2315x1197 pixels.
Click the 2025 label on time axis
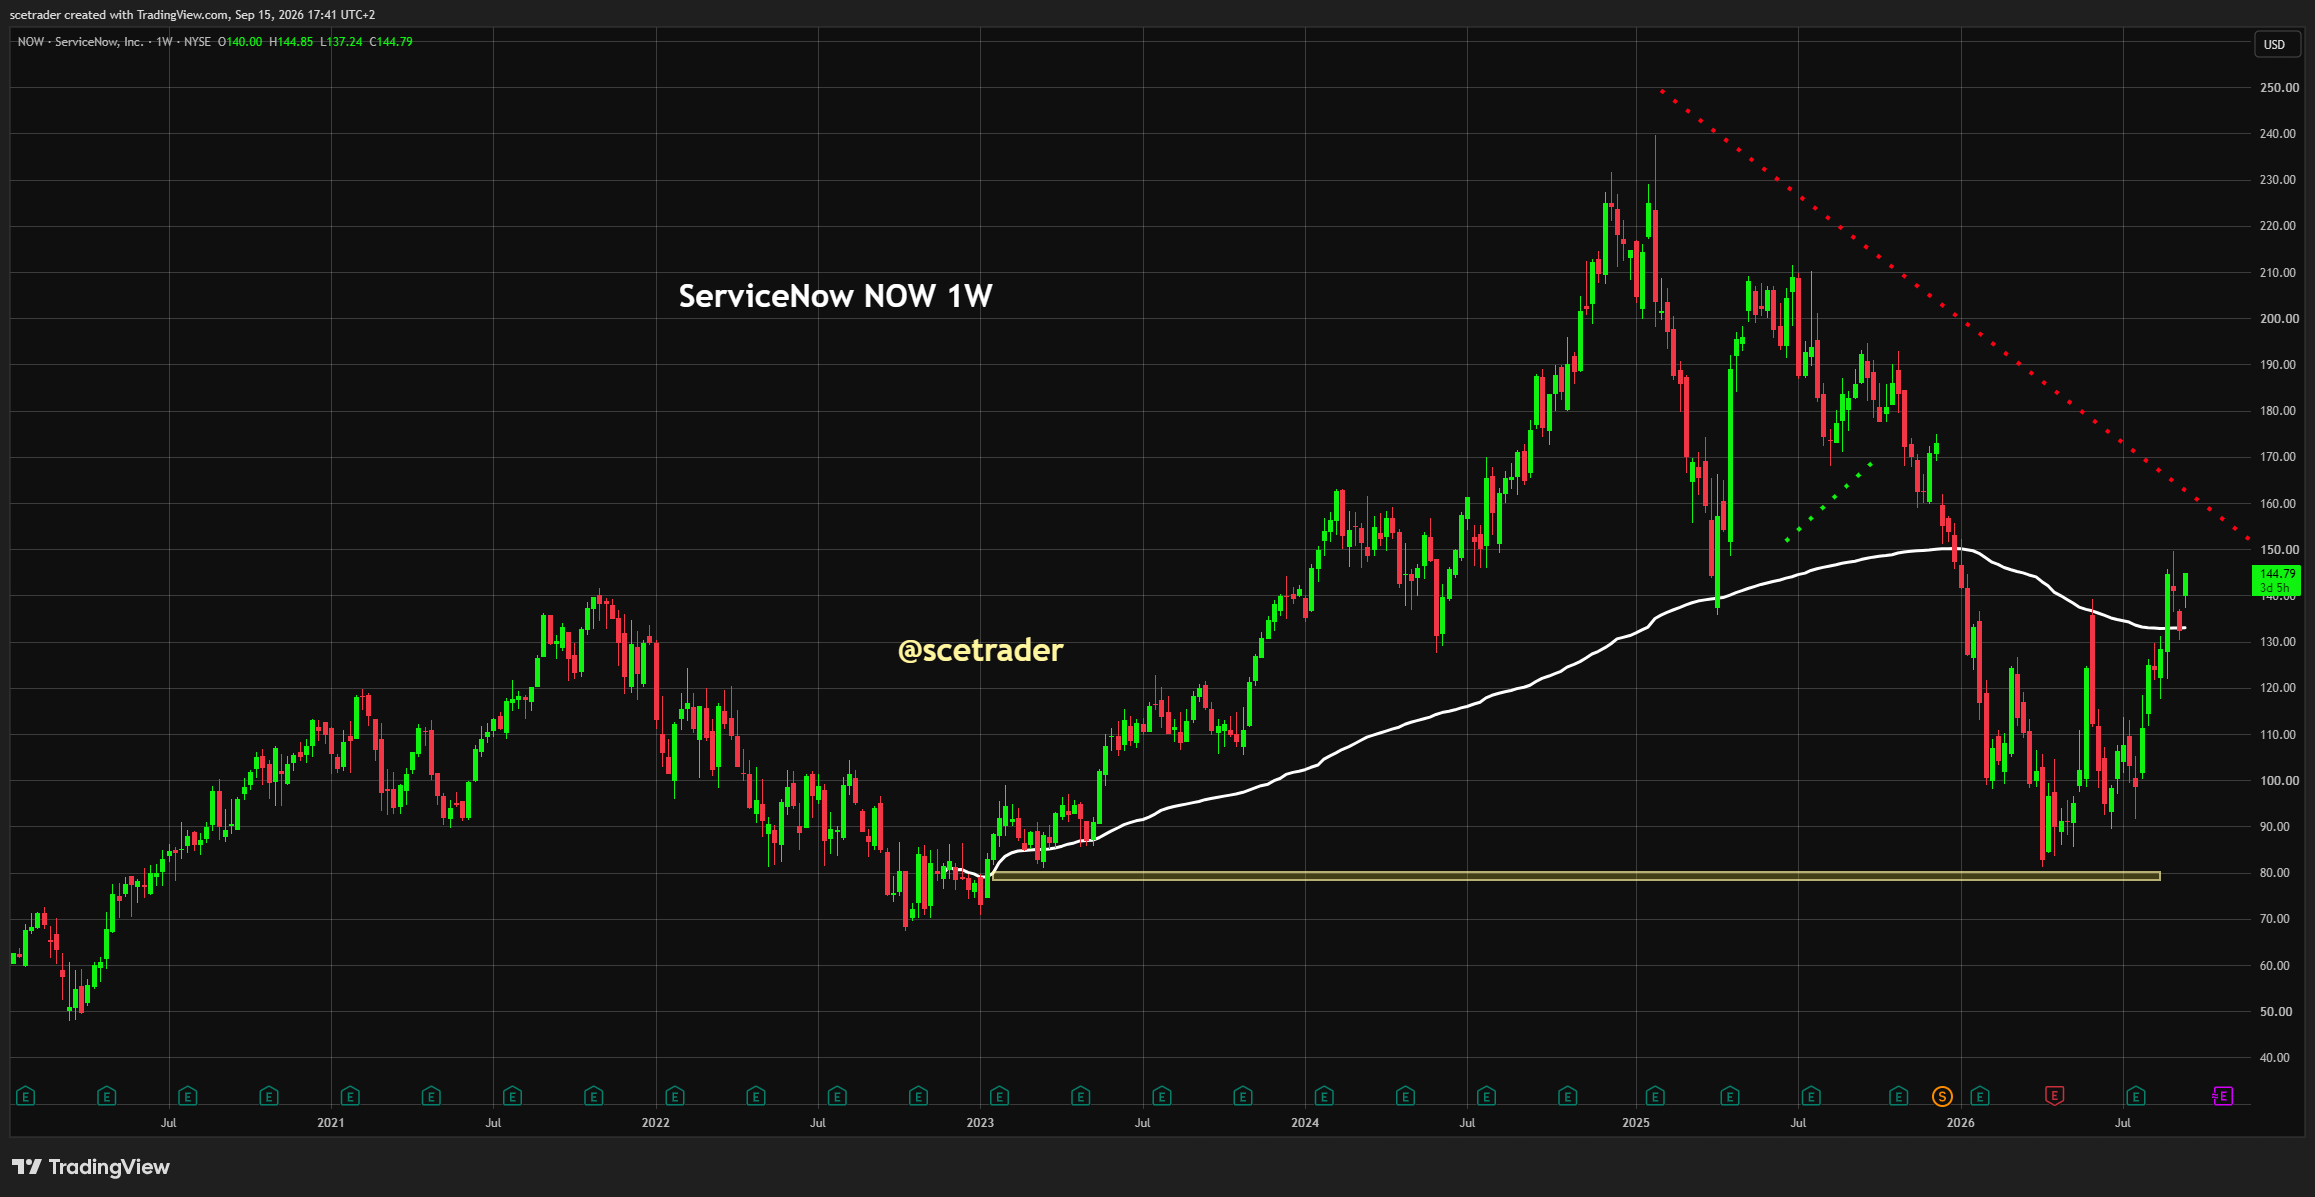[x=1636, y=1123]
